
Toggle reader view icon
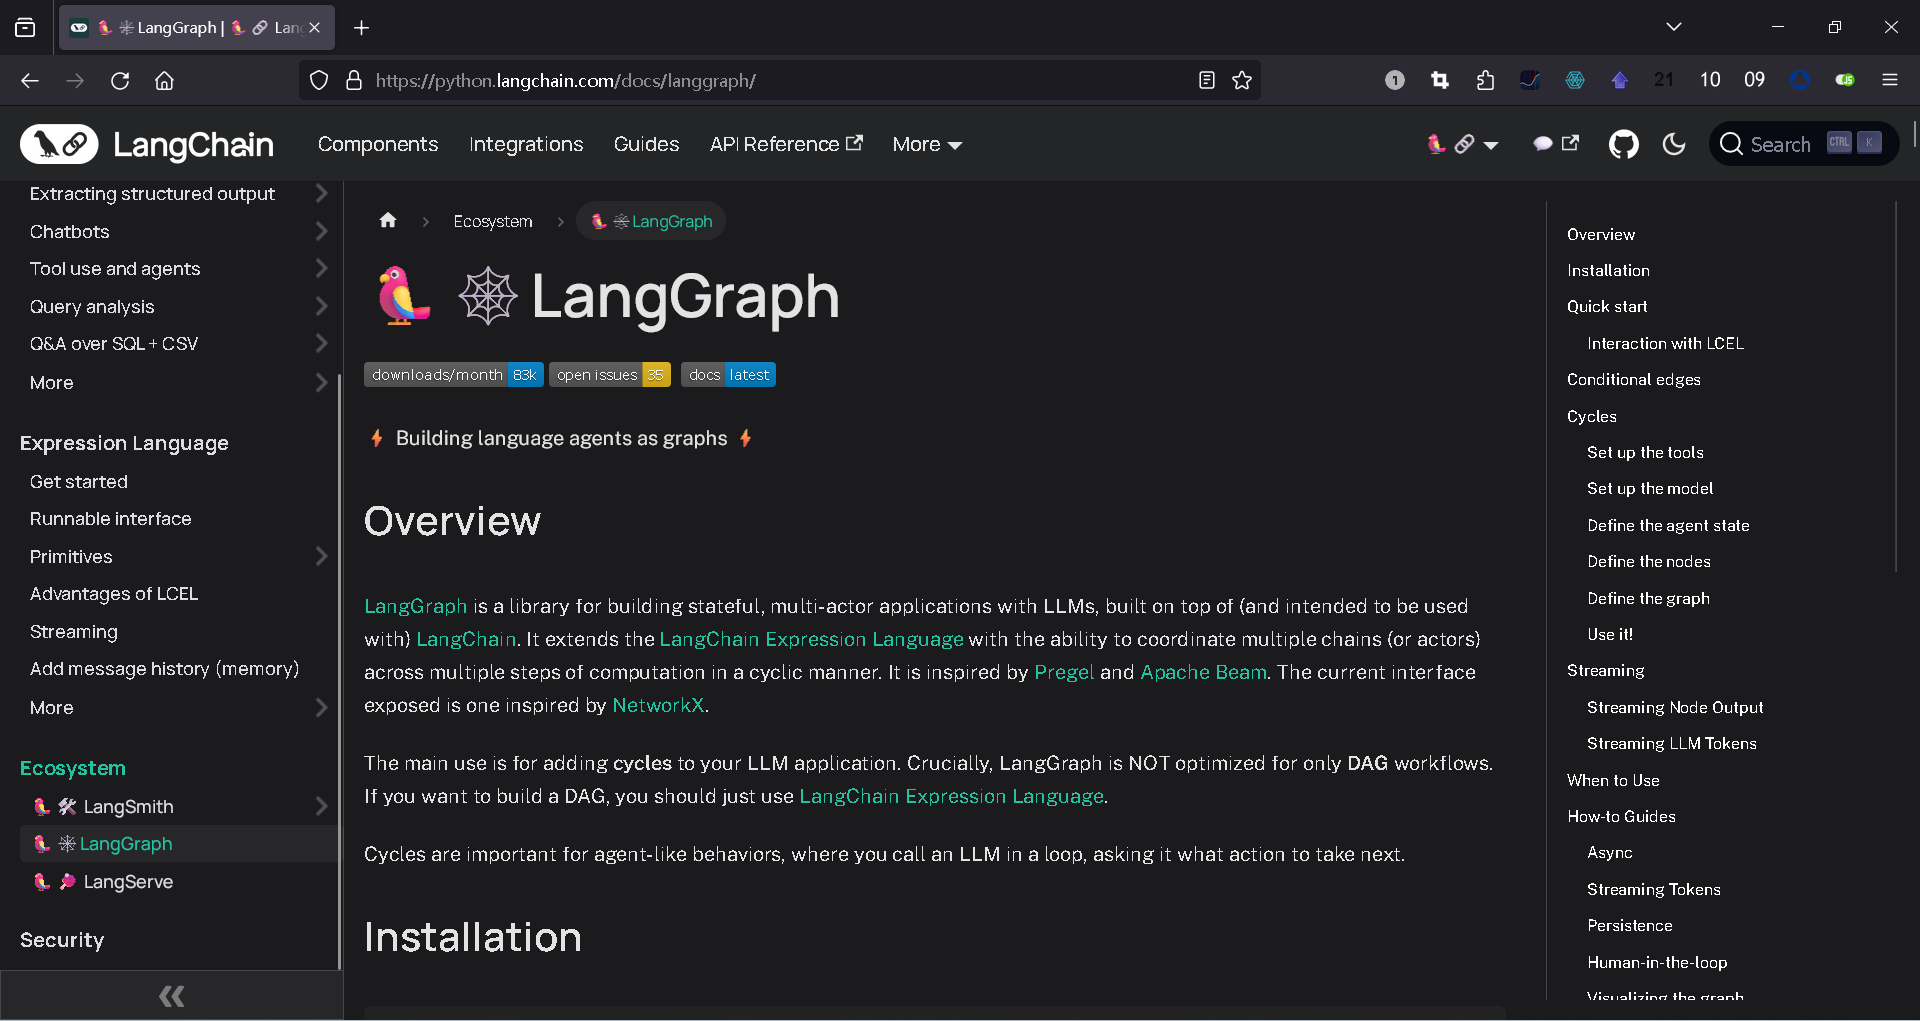point(1207,80)
